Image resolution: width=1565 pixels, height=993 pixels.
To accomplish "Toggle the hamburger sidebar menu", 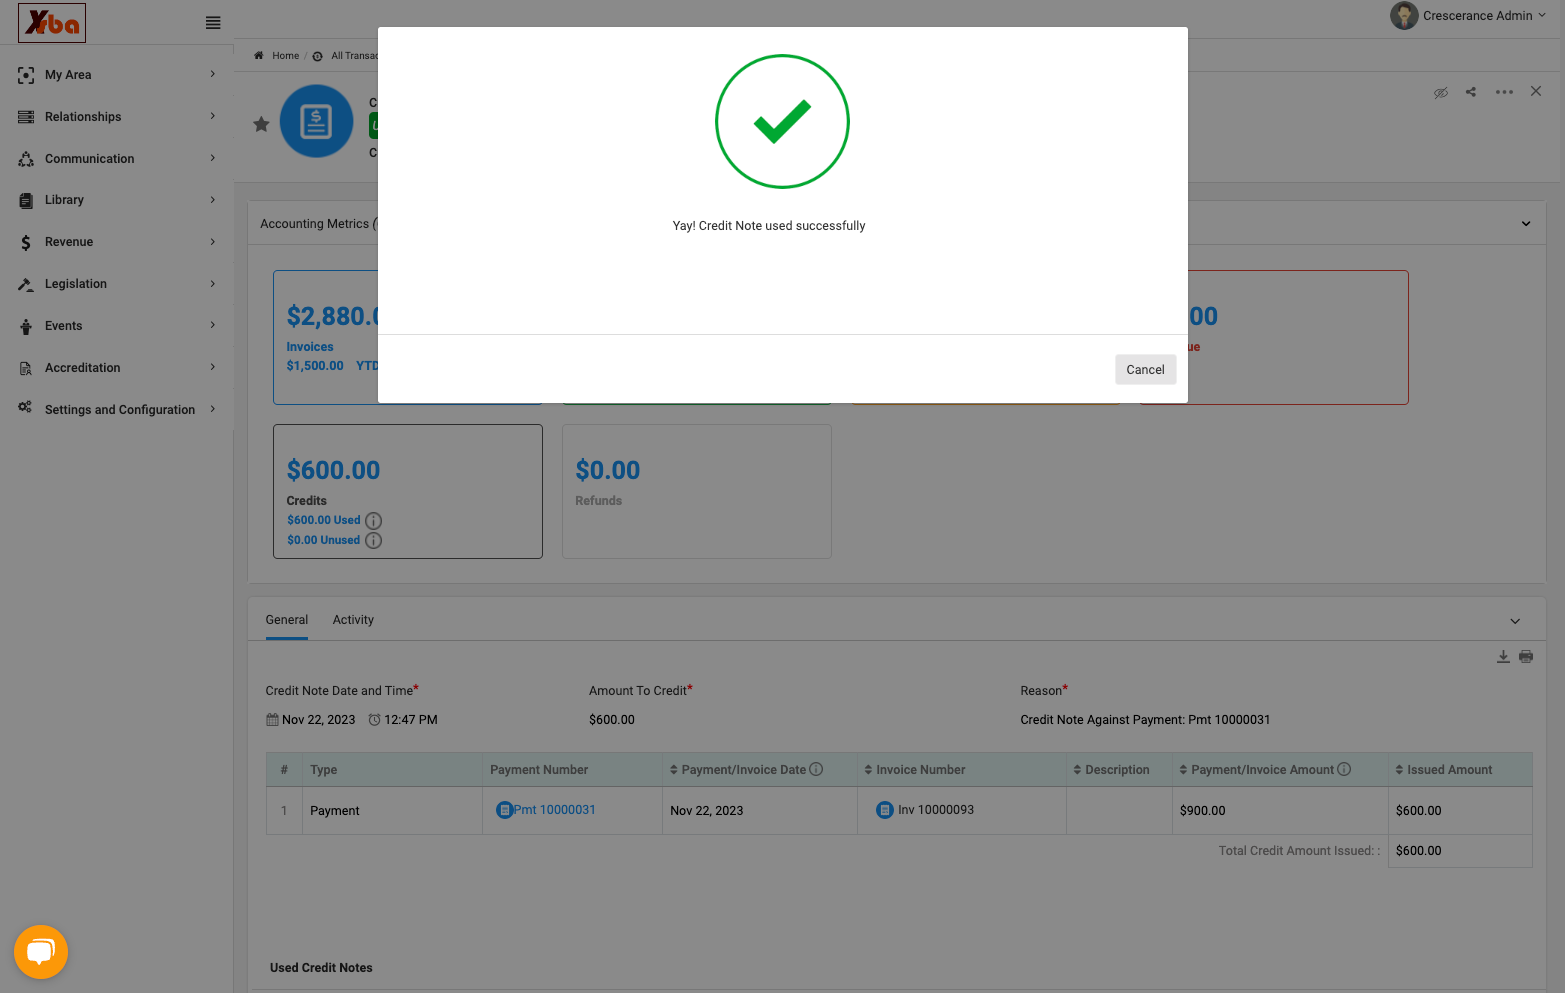I will coord(213,23).
